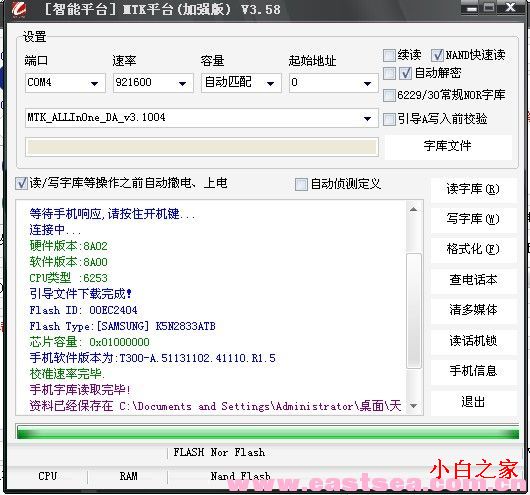Image resolution: width=530 pixels, height=495 pixels.
Task: Click the CPU status bar entry
Action: tap(47, 476)
